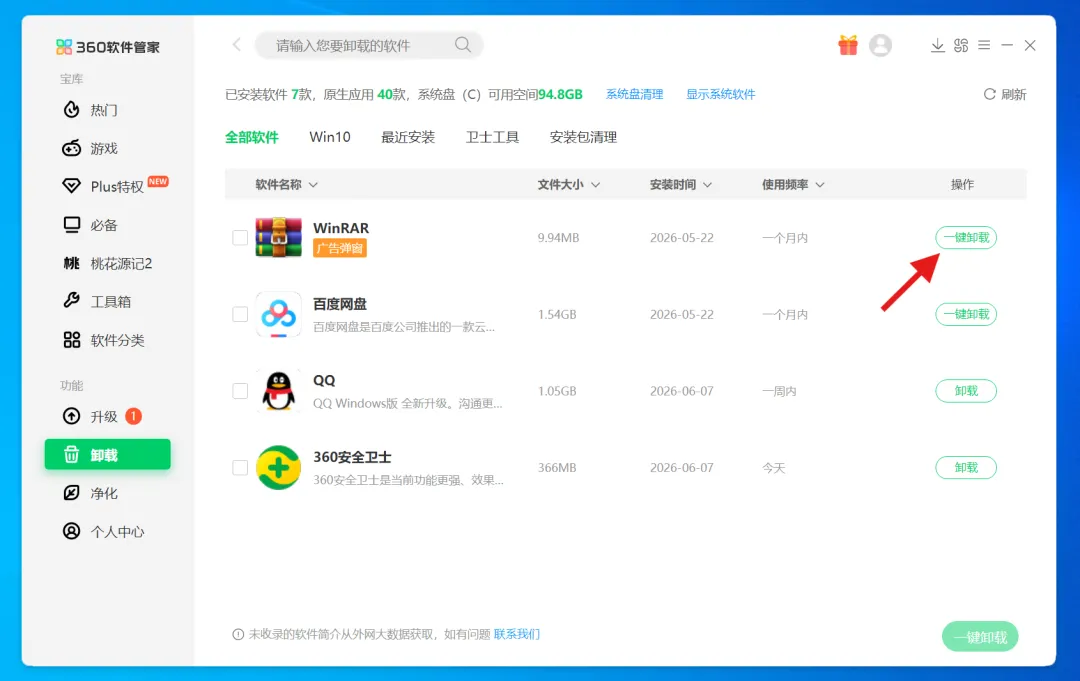Open the skin/widgets icon beside download
The width and height of the screenshot is (1080, 681).
pyautogui.click(x=961, y=45)
